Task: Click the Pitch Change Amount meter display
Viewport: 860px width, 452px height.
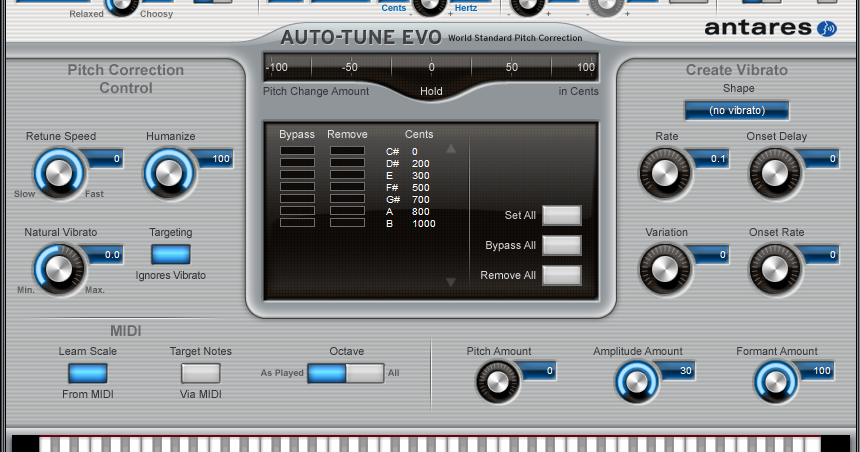Action: (x=431, y=67)
